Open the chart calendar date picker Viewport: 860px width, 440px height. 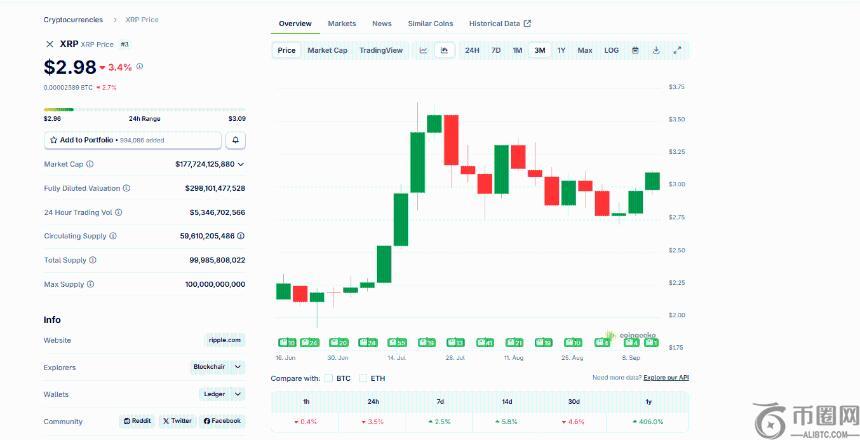pos(635,50)
